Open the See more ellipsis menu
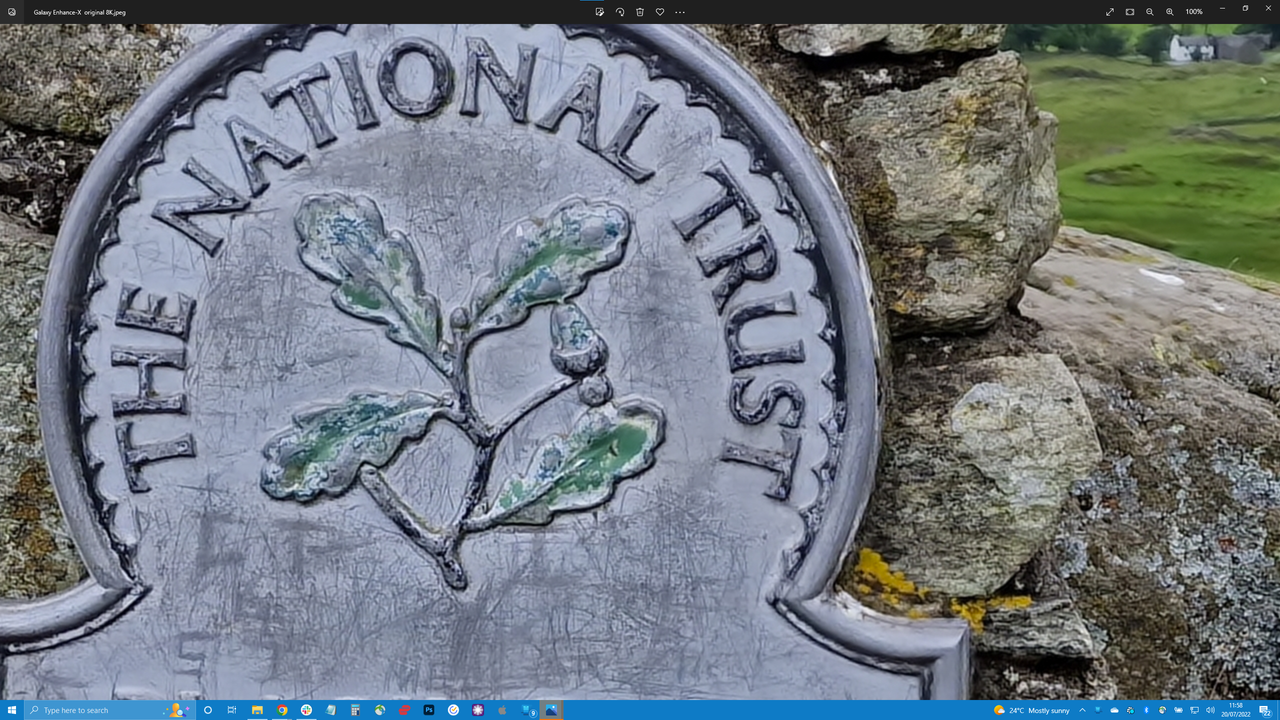This screenshot has height=720, width=1280. click(x=680, y=12)
